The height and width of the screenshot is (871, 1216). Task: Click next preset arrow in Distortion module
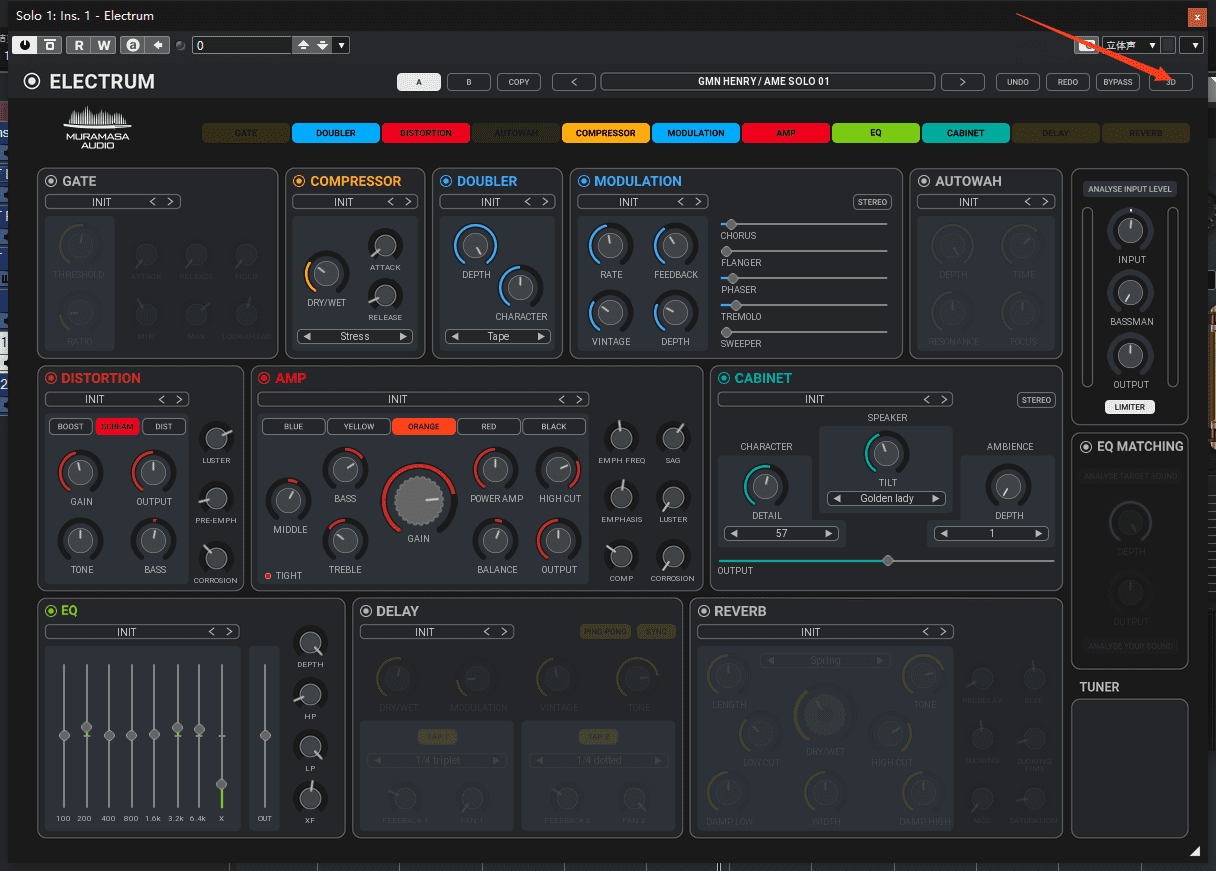tap(177, 399)
